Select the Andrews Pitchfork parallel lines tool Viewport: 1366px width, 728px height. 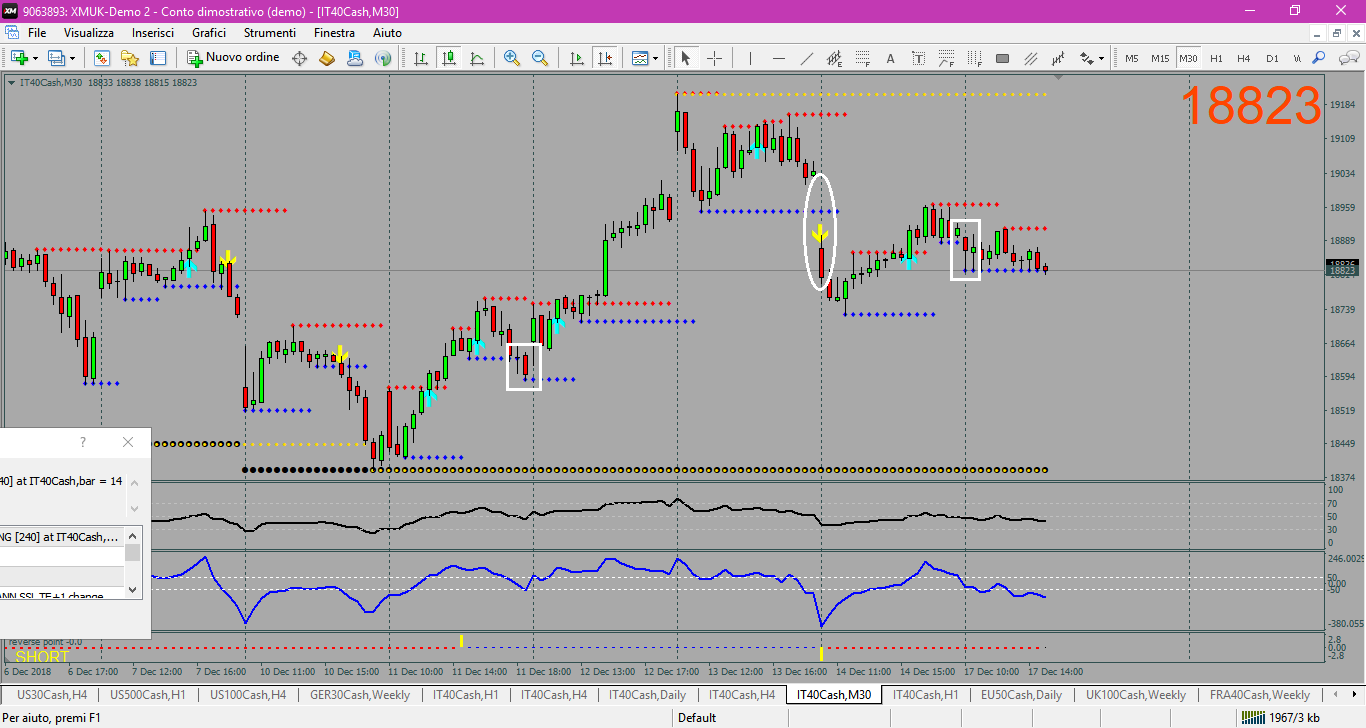tap(1030, 58)
